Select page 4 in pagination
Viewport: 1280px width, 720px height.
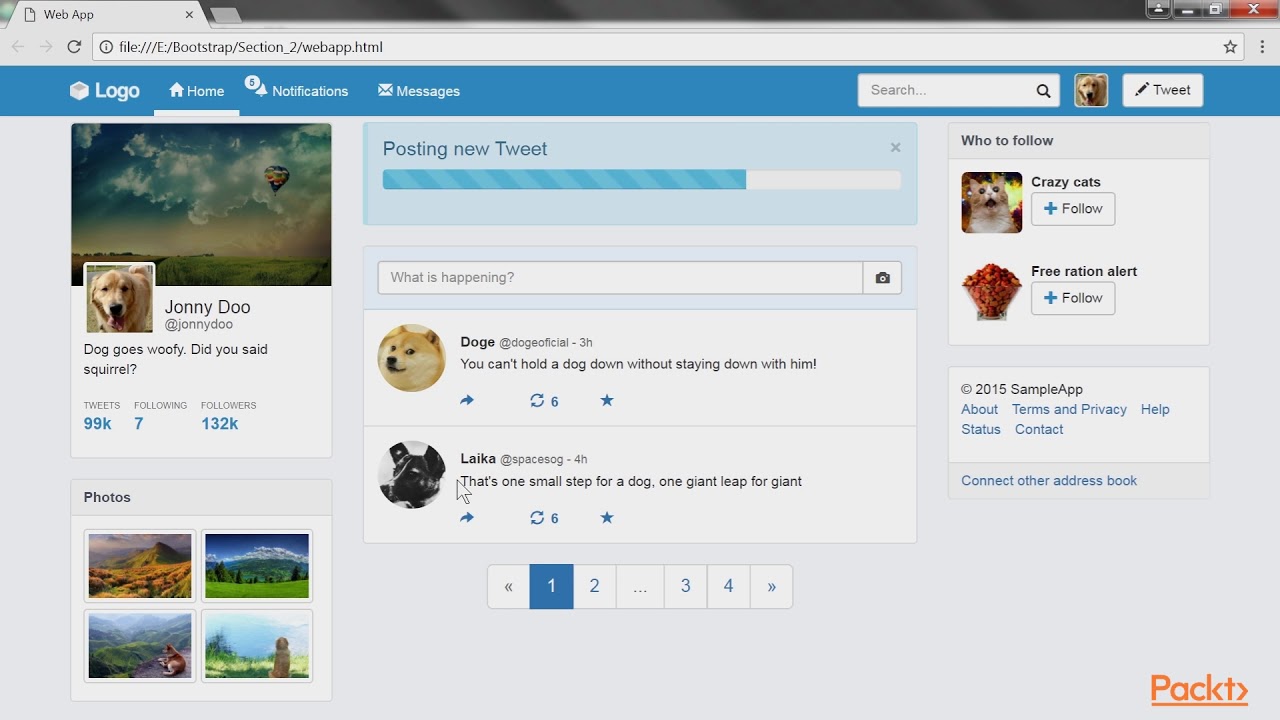[728, 586]
